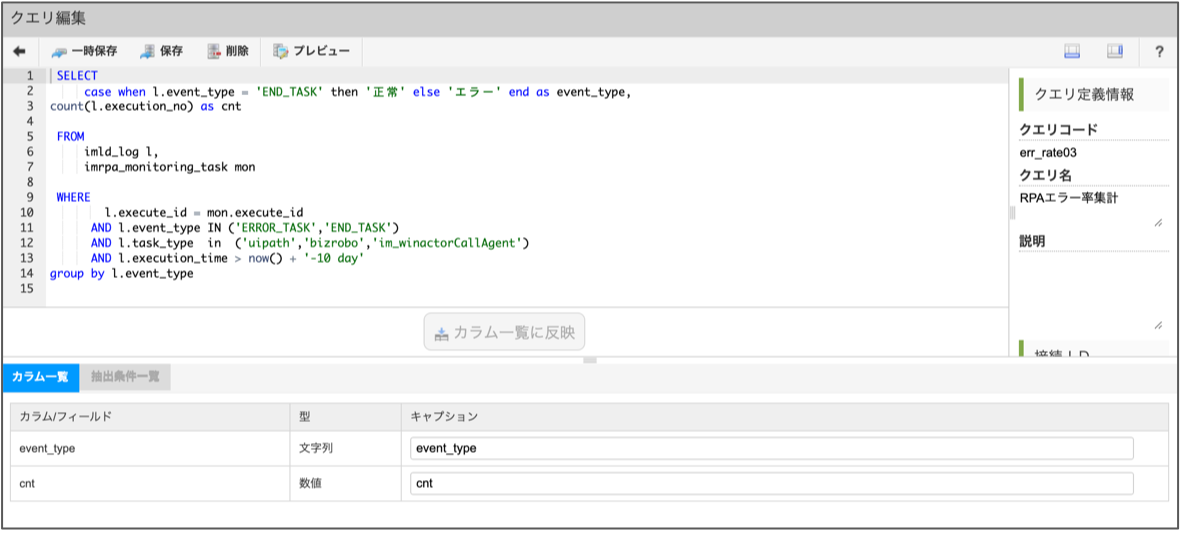The height and width of the screenshot is (537, 1185).
Task: Open the プレビュー preview
Action: pyautogui.click(x=311, y=51)
